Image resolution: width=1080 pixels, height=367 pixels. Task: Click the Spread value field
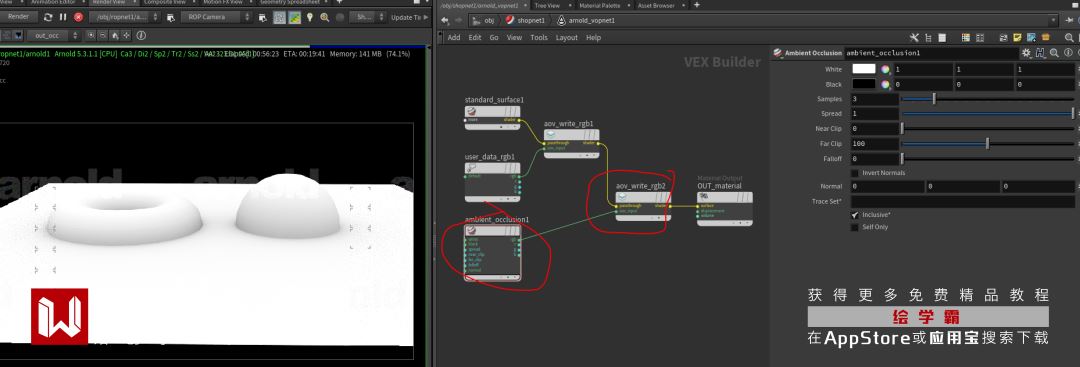[x=875, y=114]
